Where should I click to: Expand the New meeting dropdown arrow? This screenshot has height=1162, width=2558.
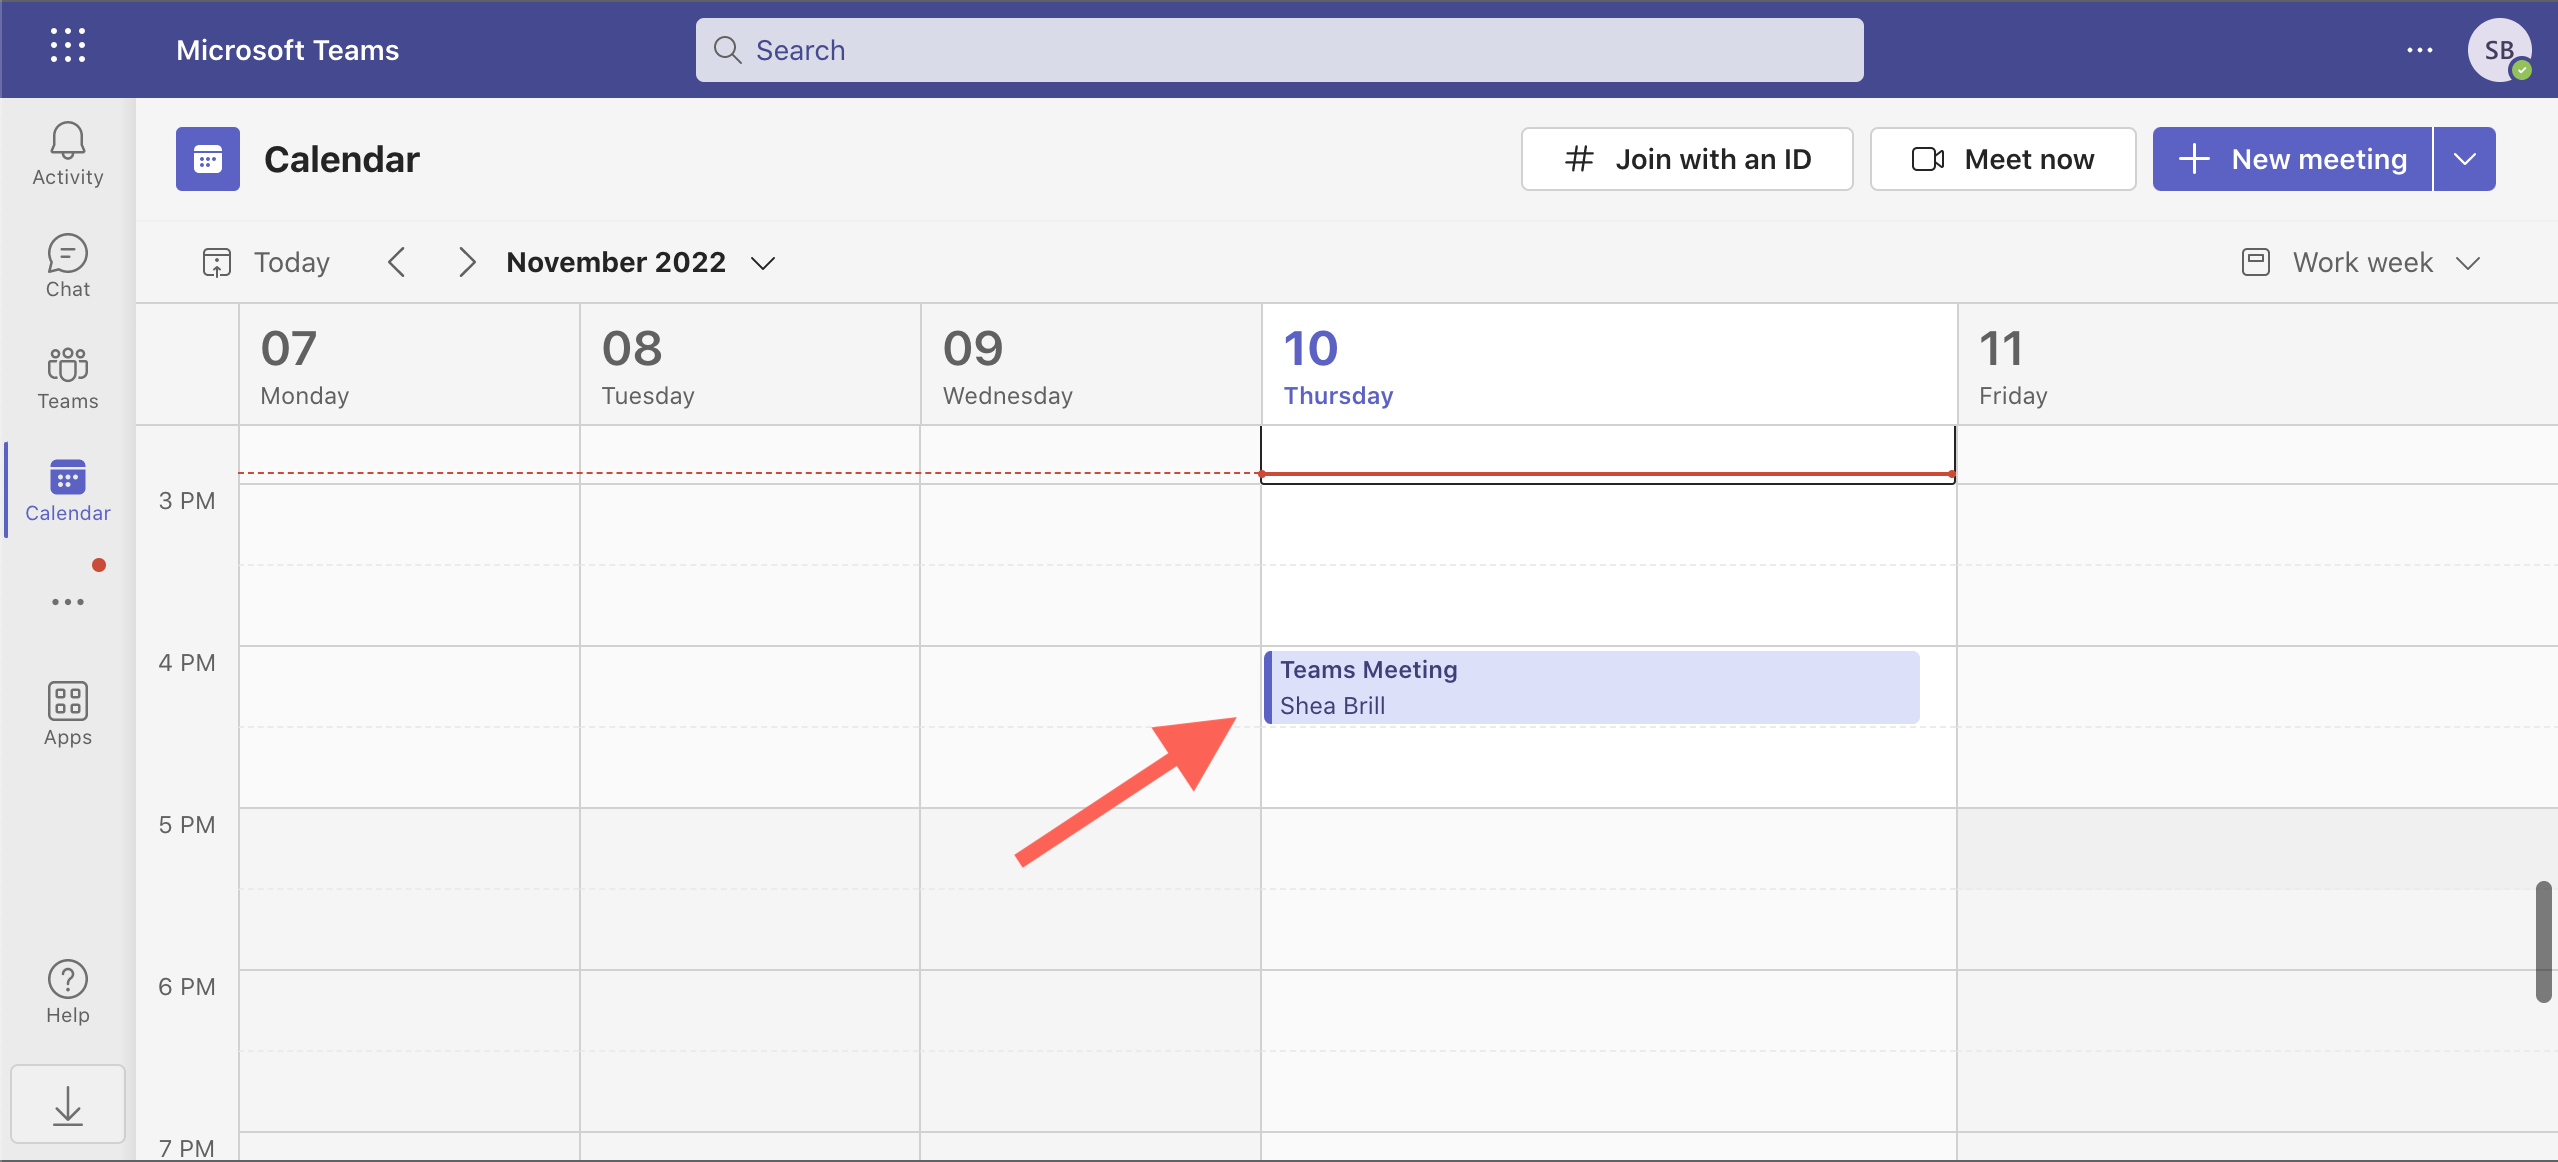tap(2465, 159)
